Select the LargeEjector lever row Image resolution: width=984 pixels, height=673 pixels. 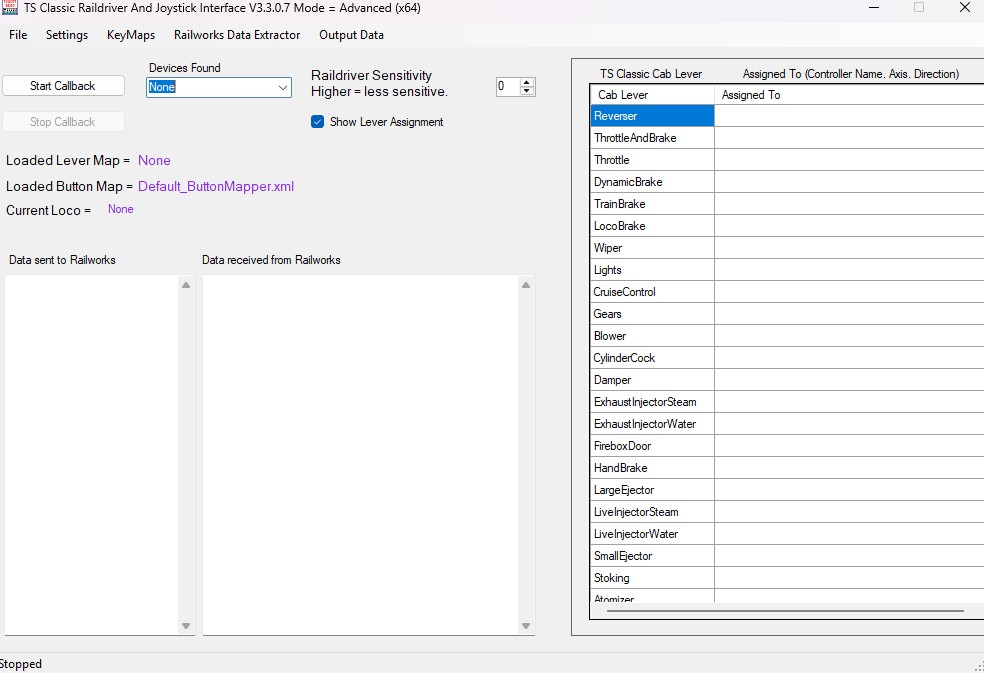coord(652,490)
